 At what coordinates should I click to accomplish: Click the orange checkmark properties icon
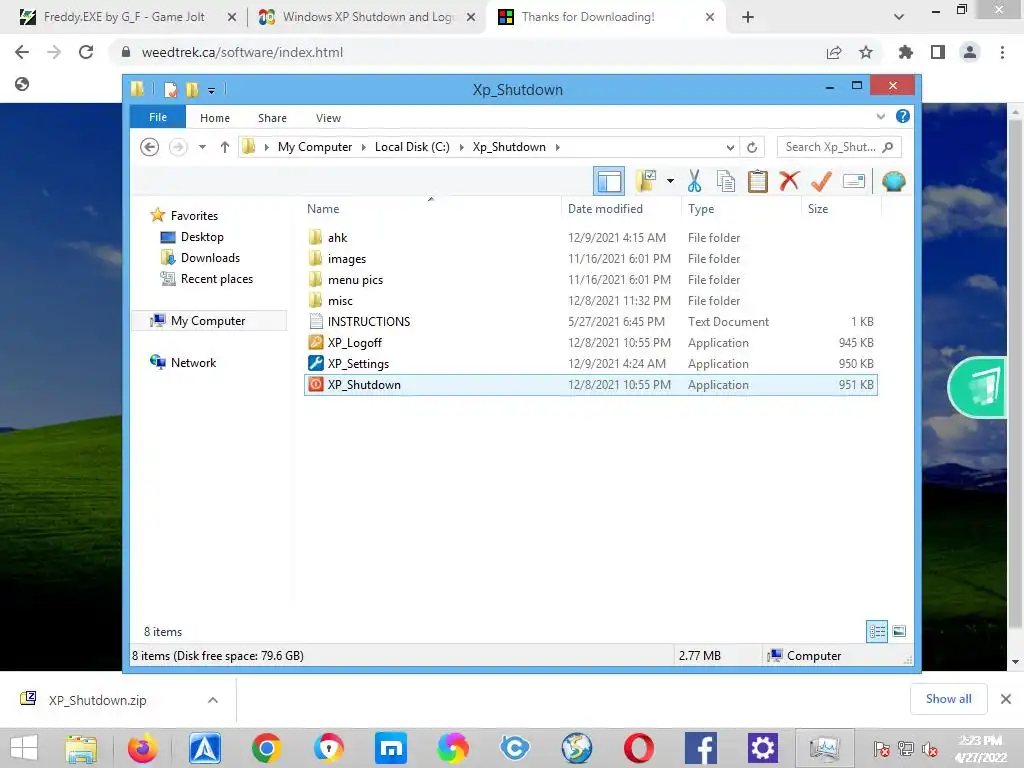(x=821, y=181)
